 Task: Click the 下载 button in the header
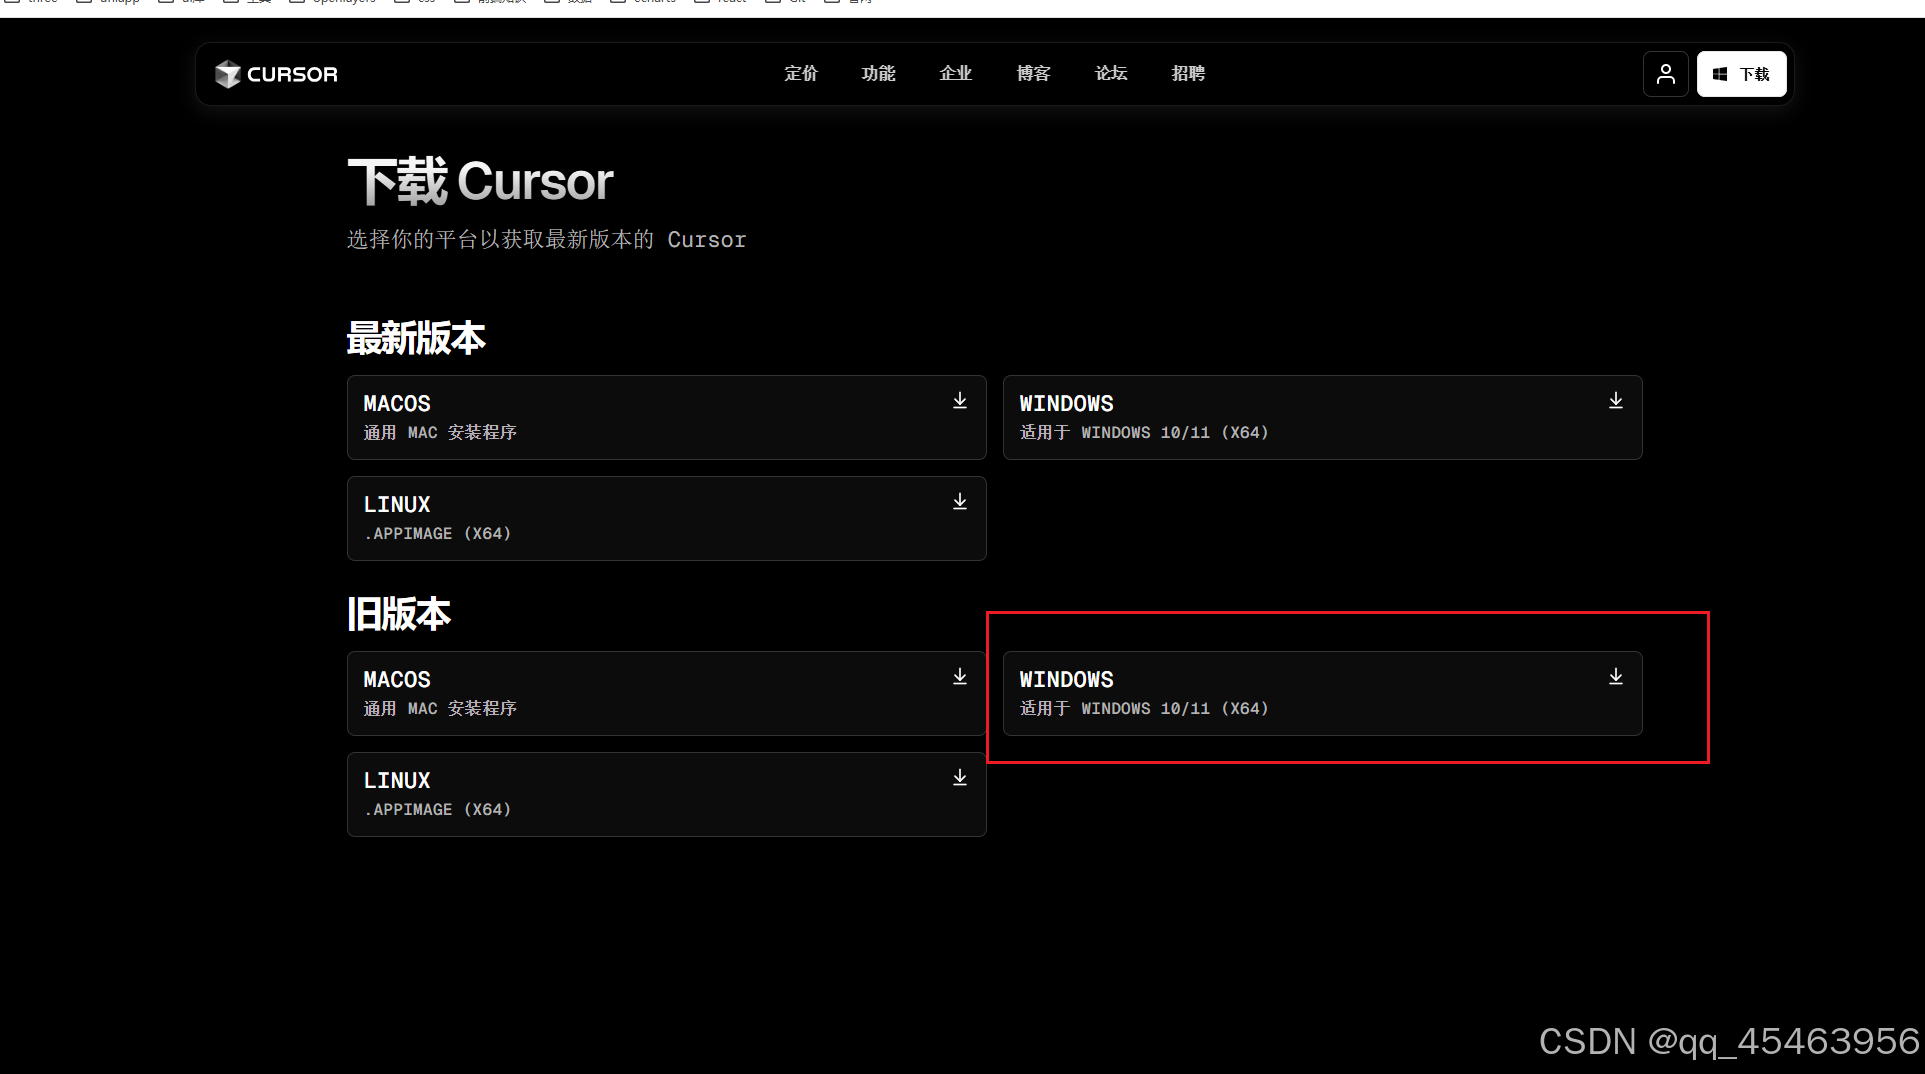pyautogui.click(x=1742, y=74)
